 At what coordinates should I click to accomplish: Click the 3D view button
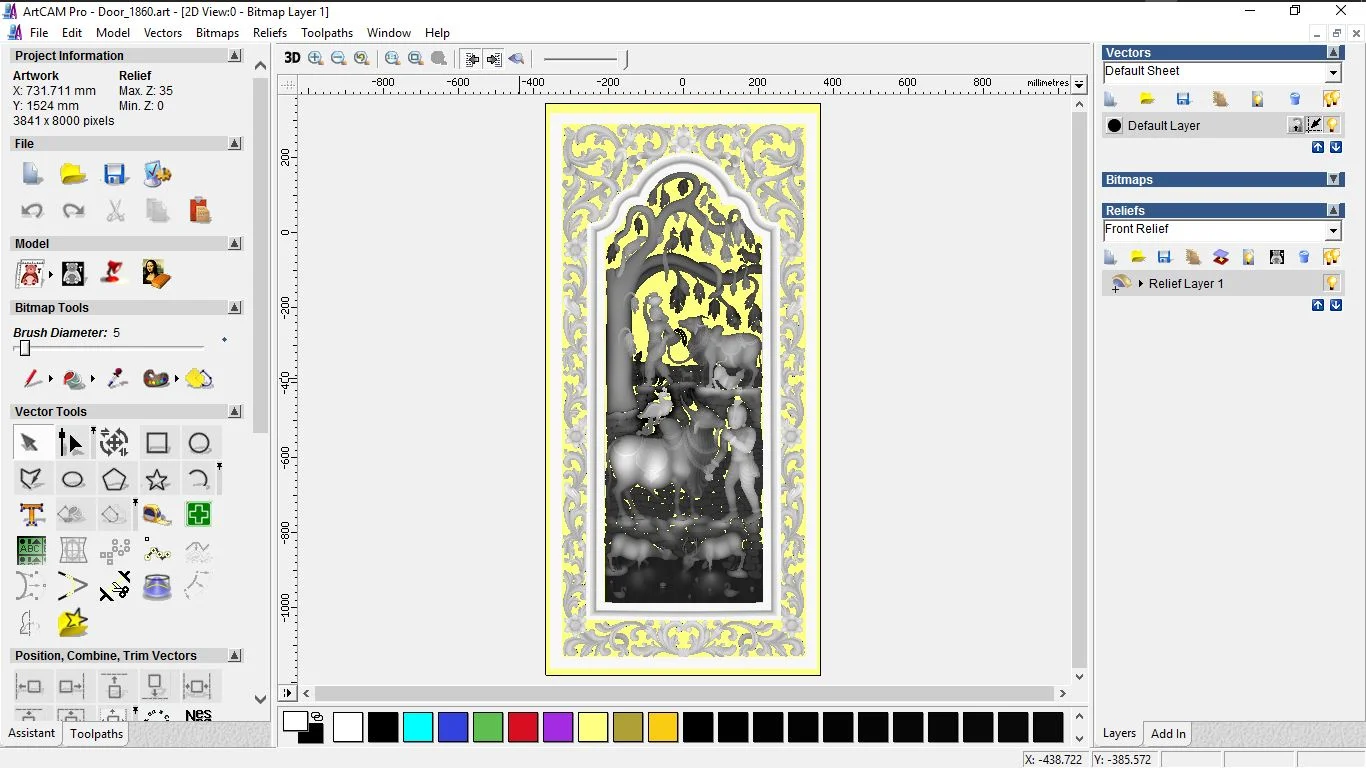click(291, 58)
